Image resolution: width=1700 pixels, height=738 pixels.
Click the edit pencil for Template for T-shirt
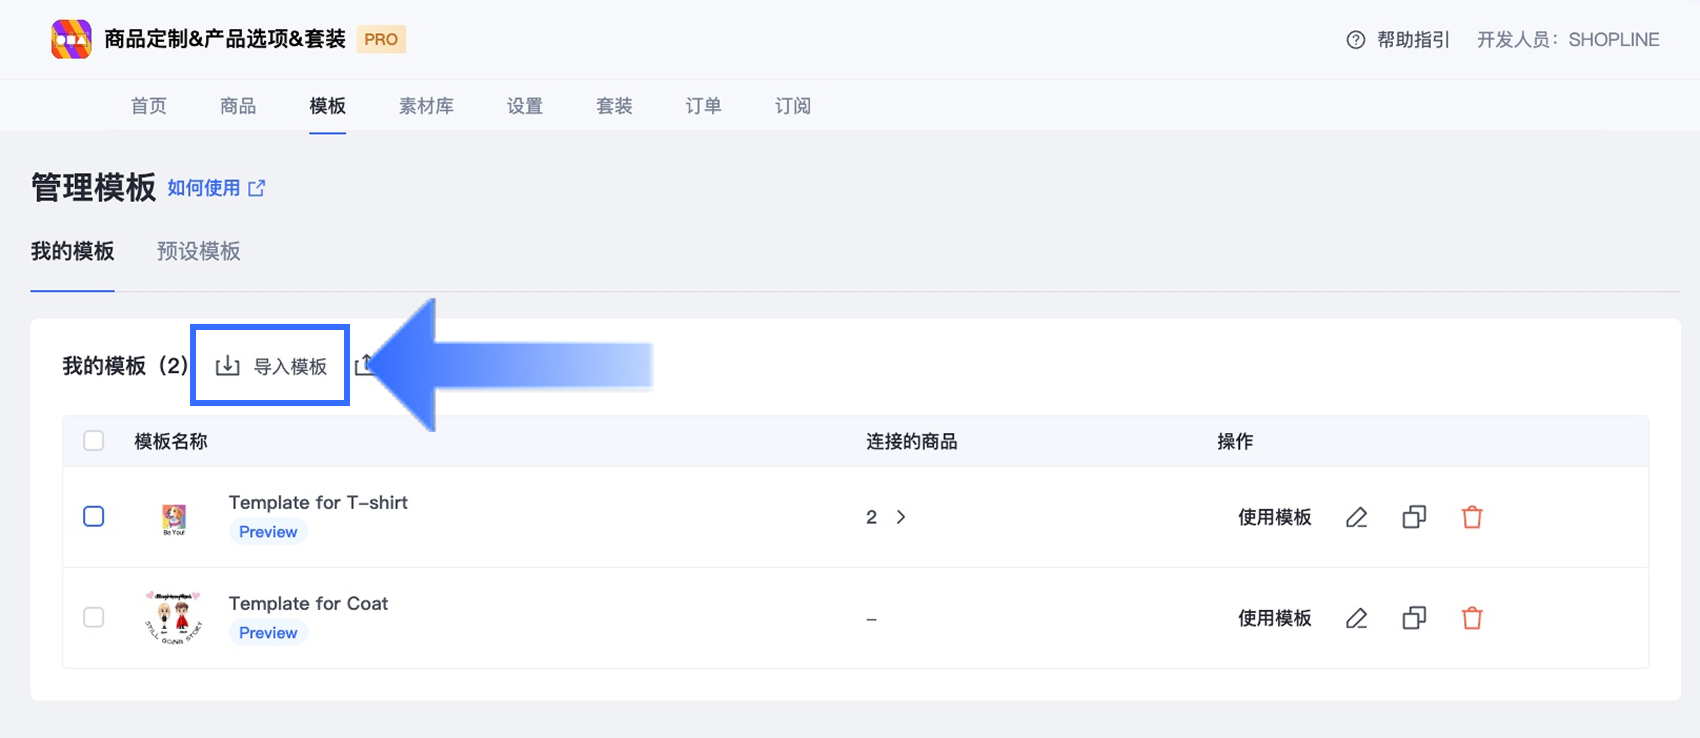pos(1356,517)
